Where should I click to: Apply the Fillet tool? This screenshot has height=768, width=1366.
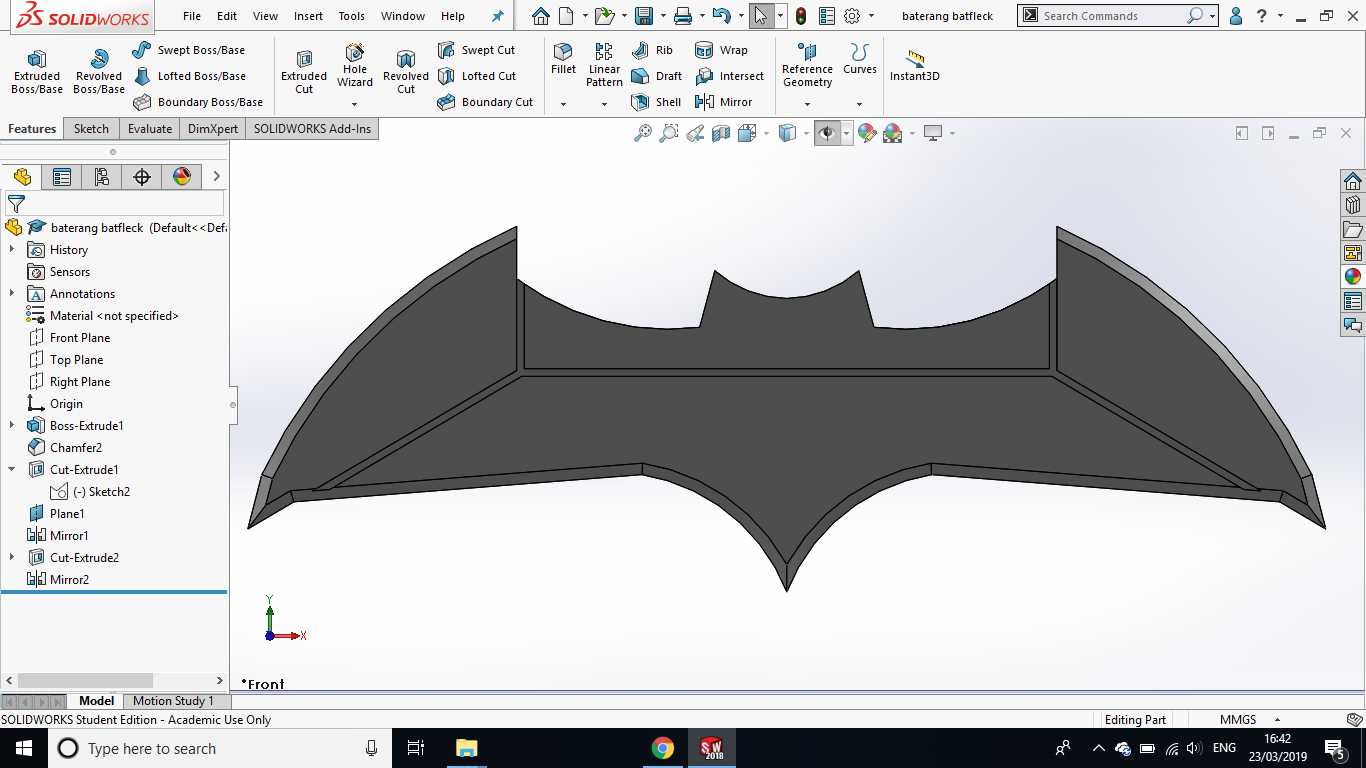[564, 59]
